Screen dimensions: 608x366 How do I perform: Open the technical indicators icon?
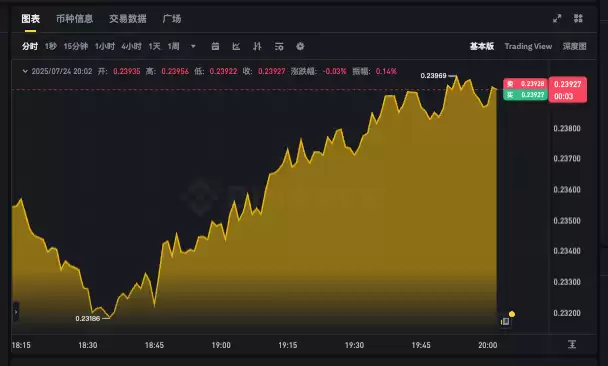pyautogui.click(x=257, y=47)
